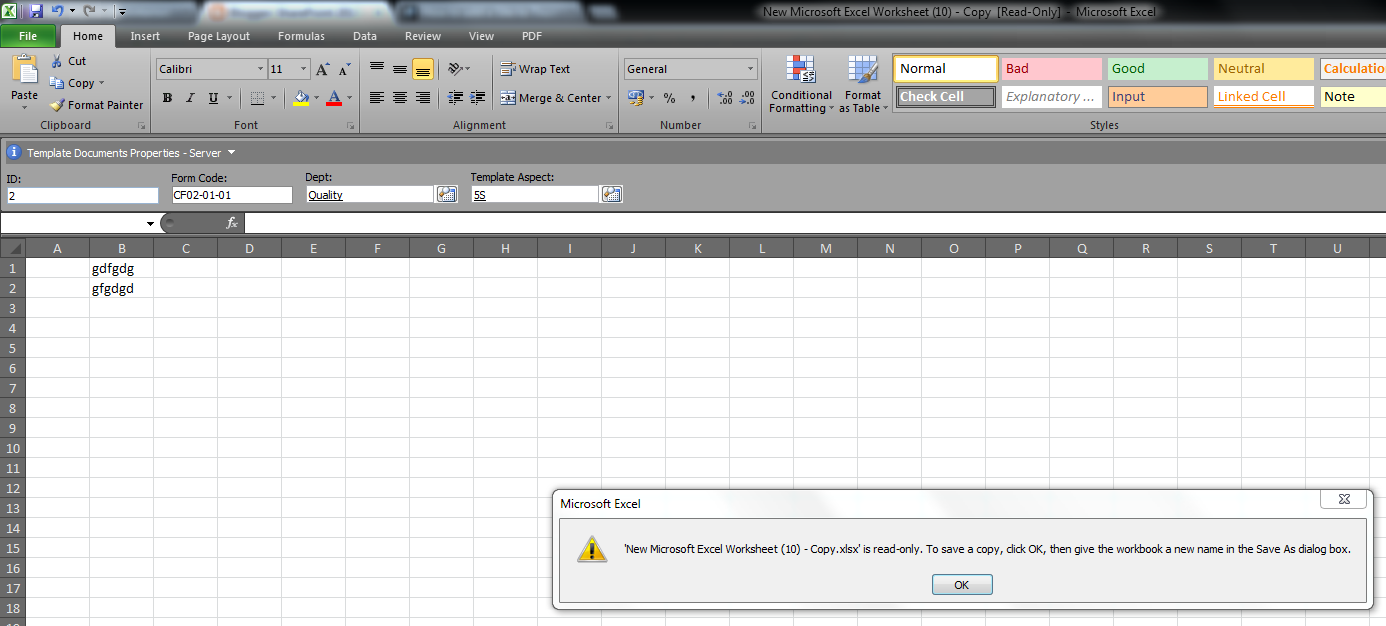
Task: Top align cell contents
Action: tap(377, 68)
